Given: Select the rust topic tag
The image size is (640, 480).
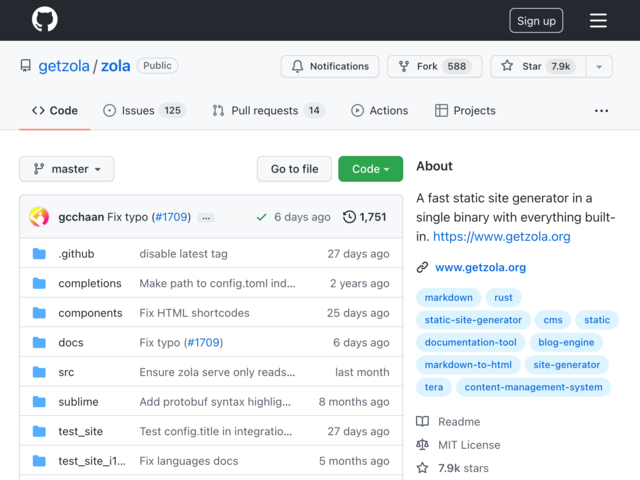Looking at the screenshot, I should pos(503,298).
